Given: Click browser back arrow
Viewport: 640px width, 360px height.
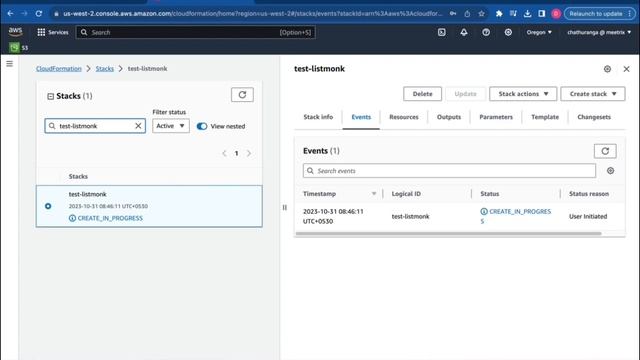Looking at the screenshot, I should pyautogui.click(x=10, y=13).
